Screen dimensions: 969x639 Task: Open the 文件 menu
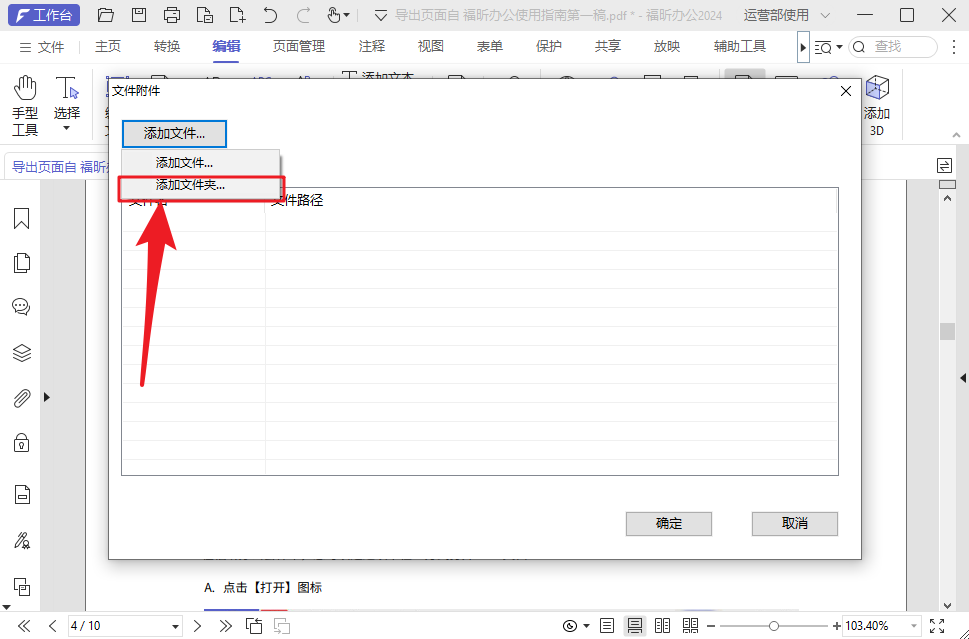pyautogui.click(x=42, y=47)
